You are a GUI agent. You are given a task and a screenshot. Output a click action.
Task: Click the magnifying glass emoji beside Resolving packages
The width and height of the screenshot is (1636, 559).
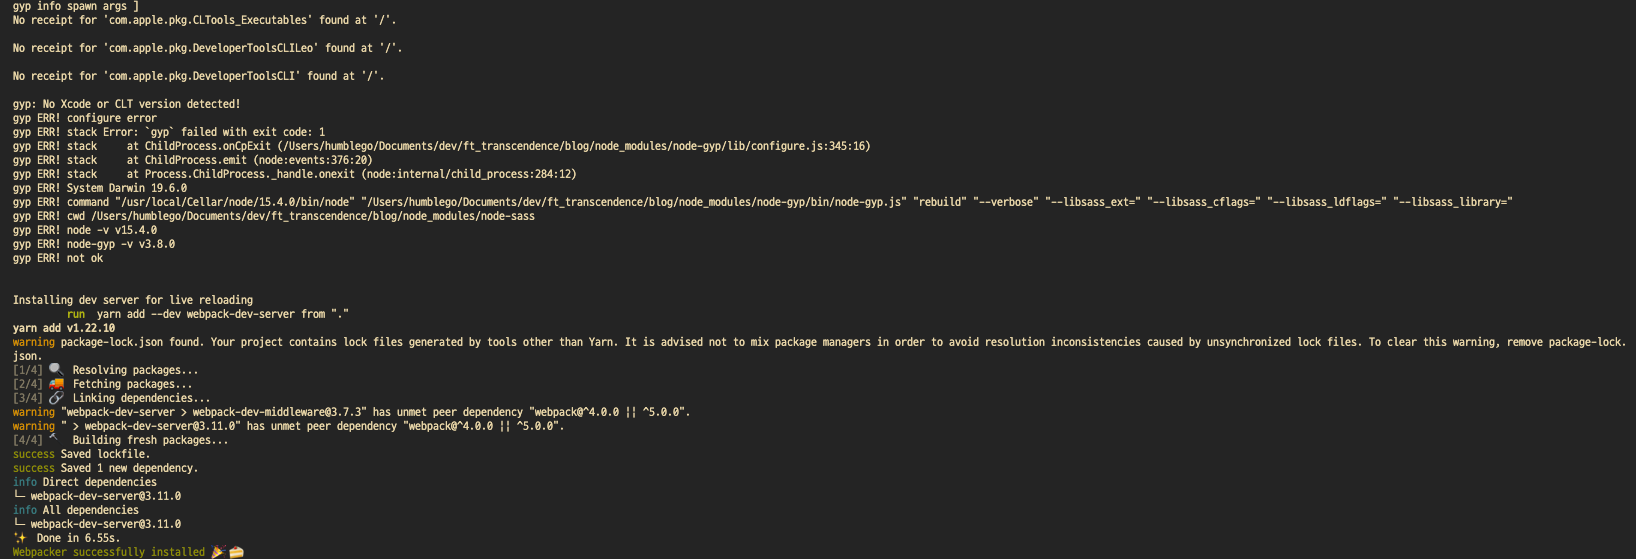coord(56,370)
